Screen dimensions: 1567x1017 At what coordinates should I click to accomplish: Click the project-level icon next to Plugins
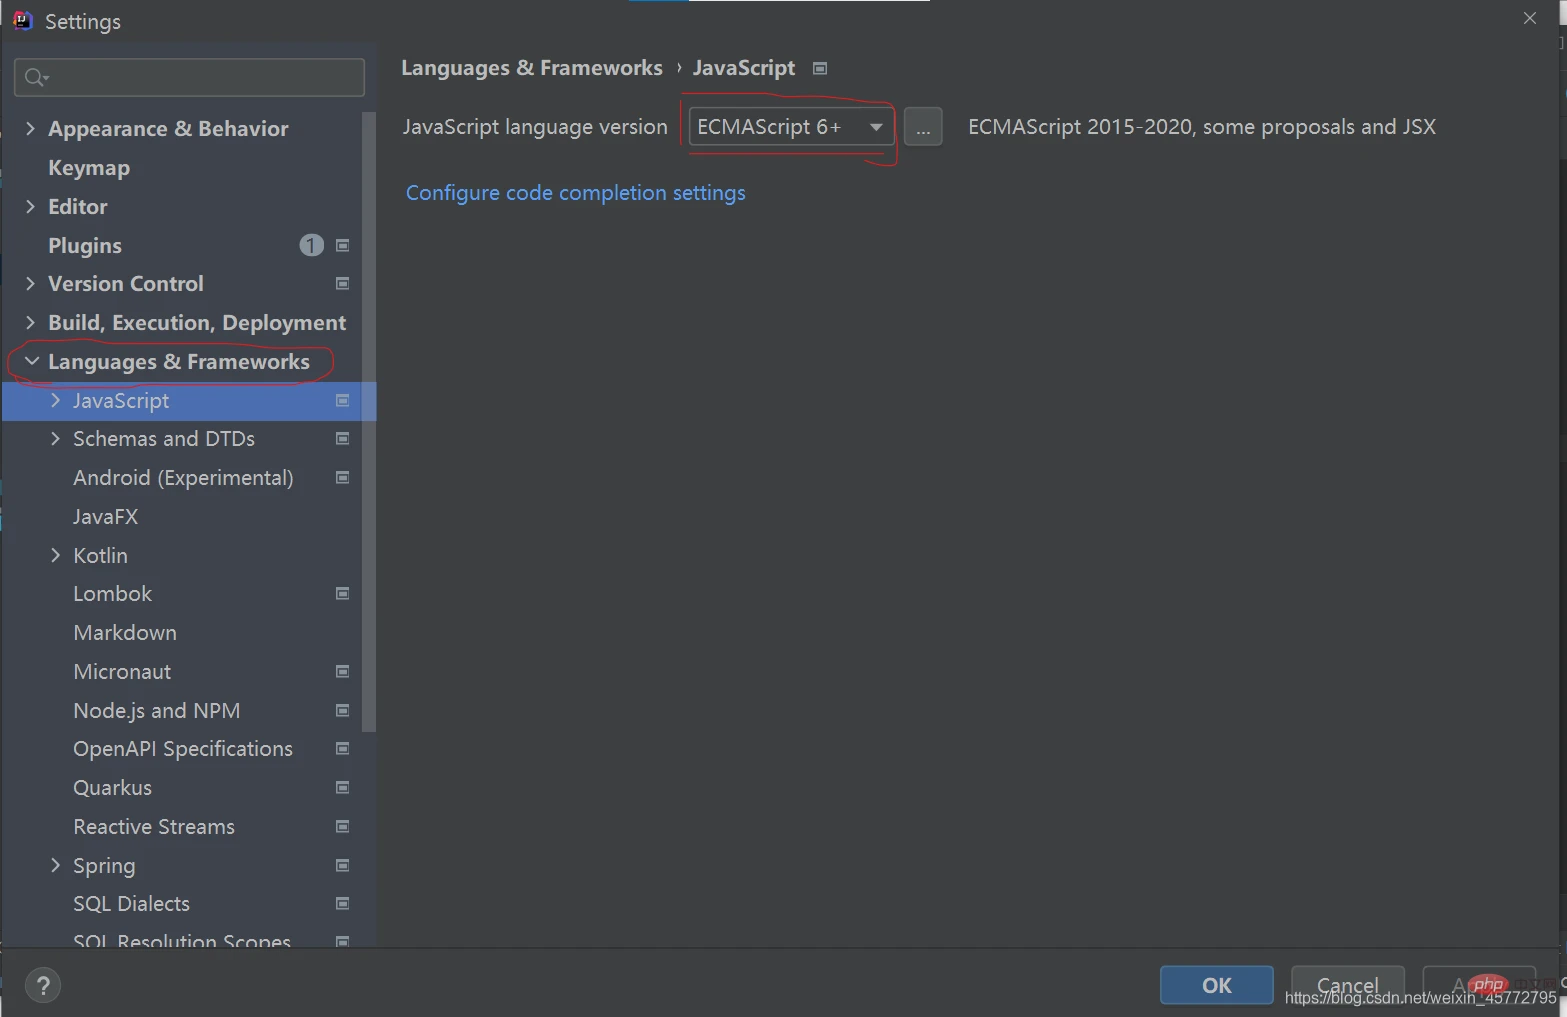tap(342, 245)
